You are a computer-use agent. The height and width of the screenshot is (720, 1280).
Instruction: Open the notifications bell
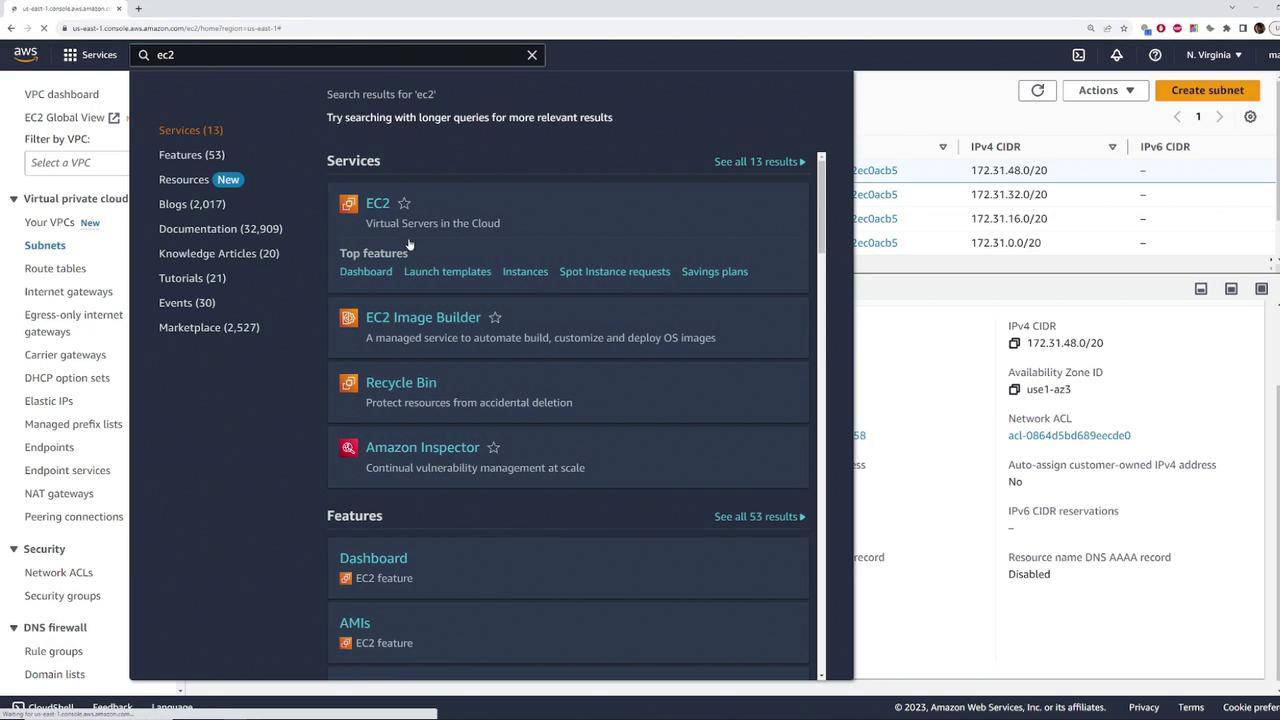coord(1117,55)
